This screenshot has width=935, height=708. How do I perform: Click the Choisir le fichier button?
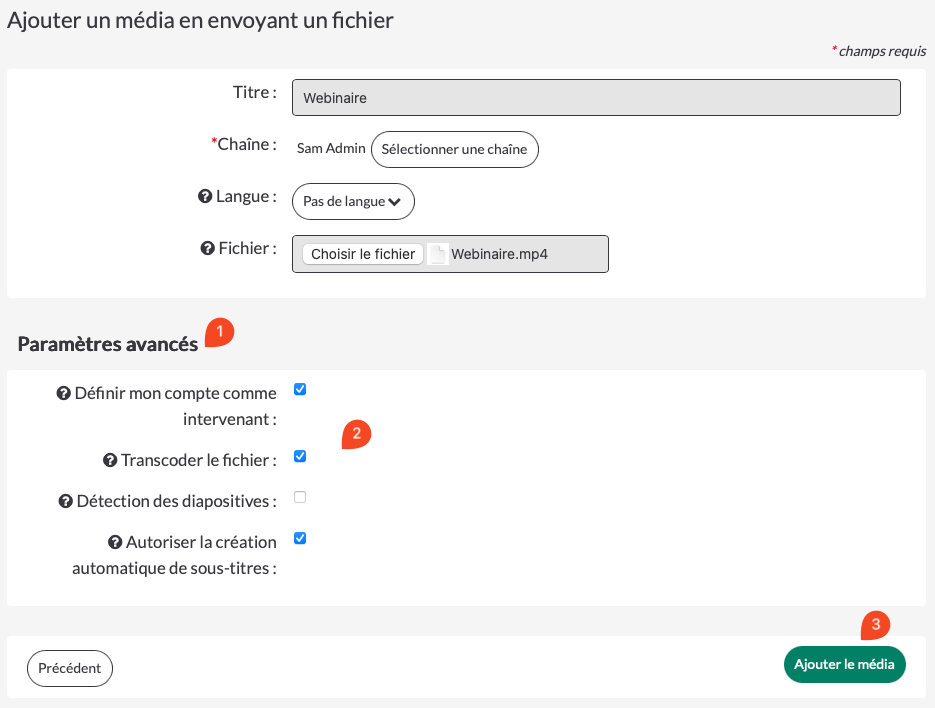coord(363,254)
